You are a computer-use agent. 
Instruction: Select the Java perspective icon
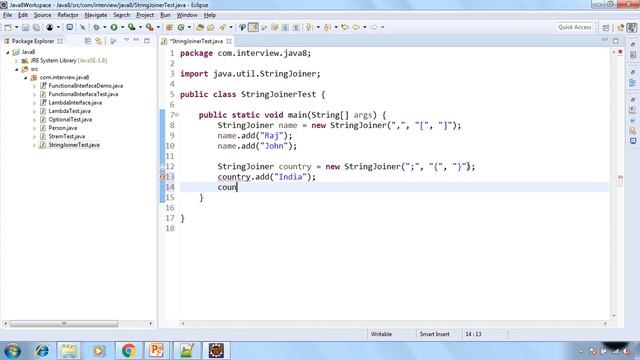[631, 27]
